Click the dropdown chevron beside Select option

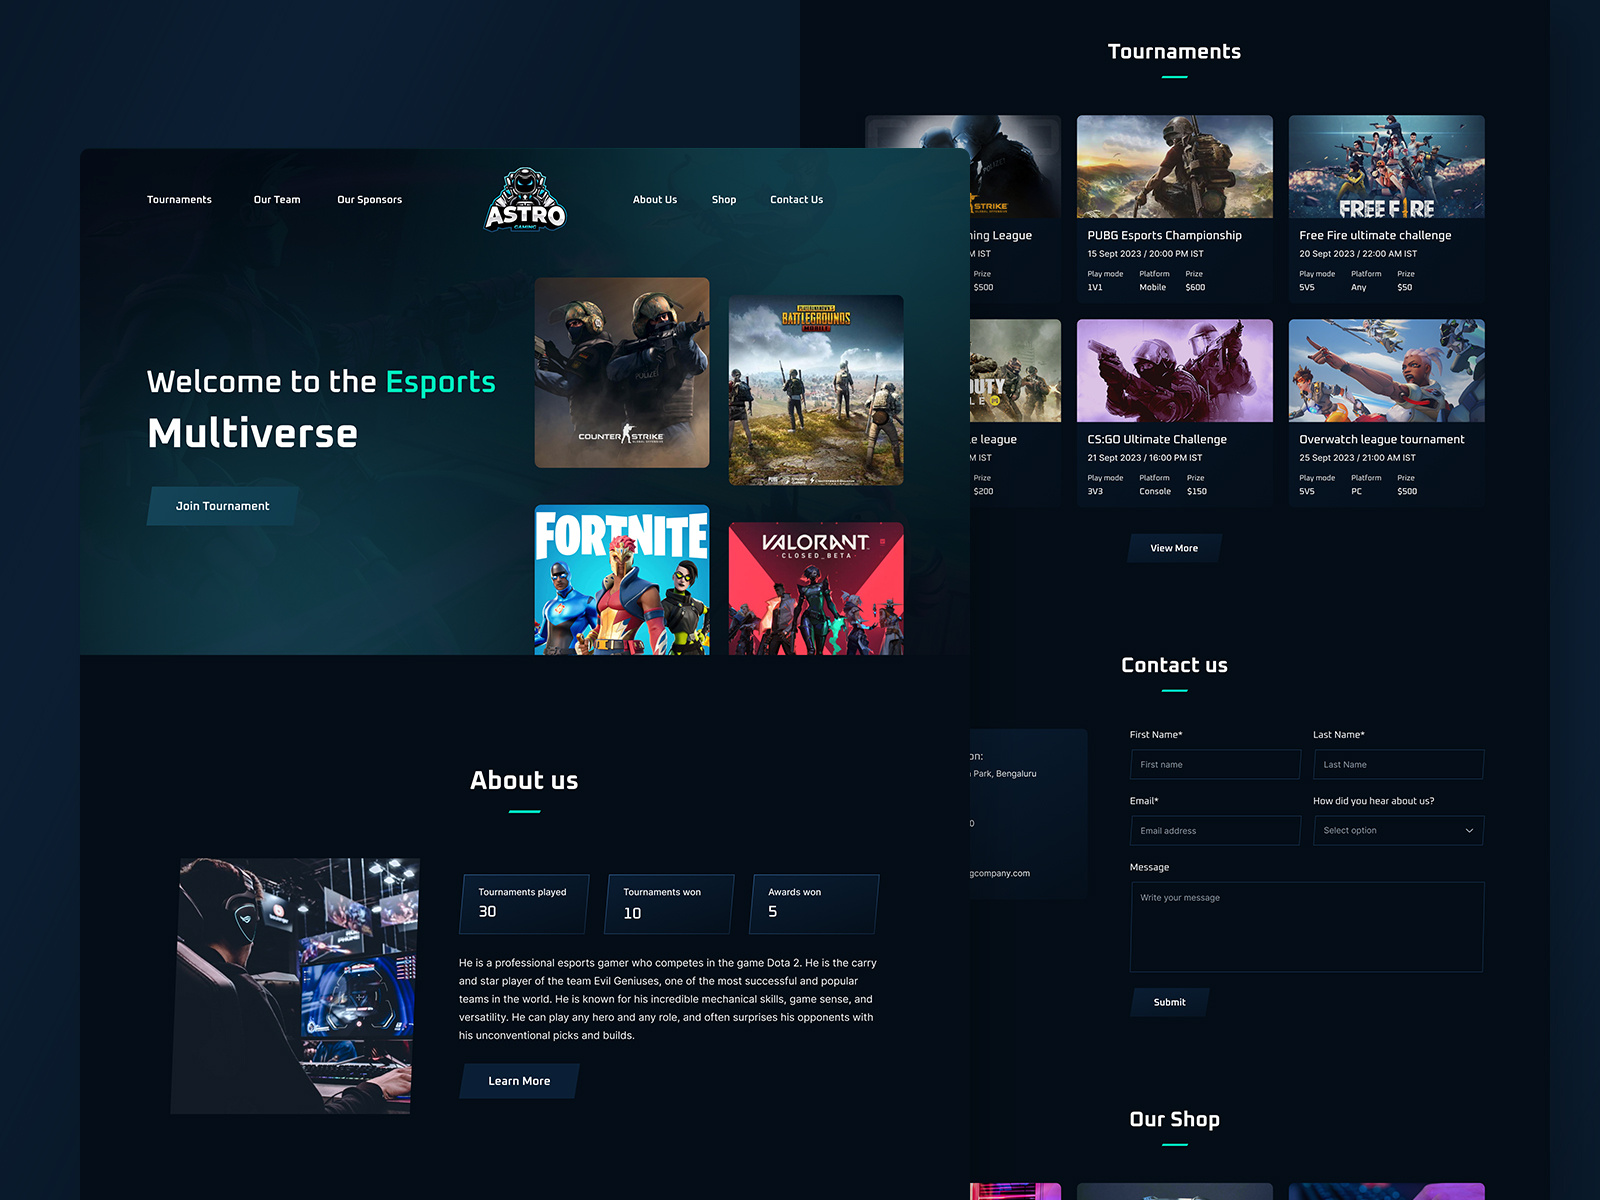tap(1469, 831)
